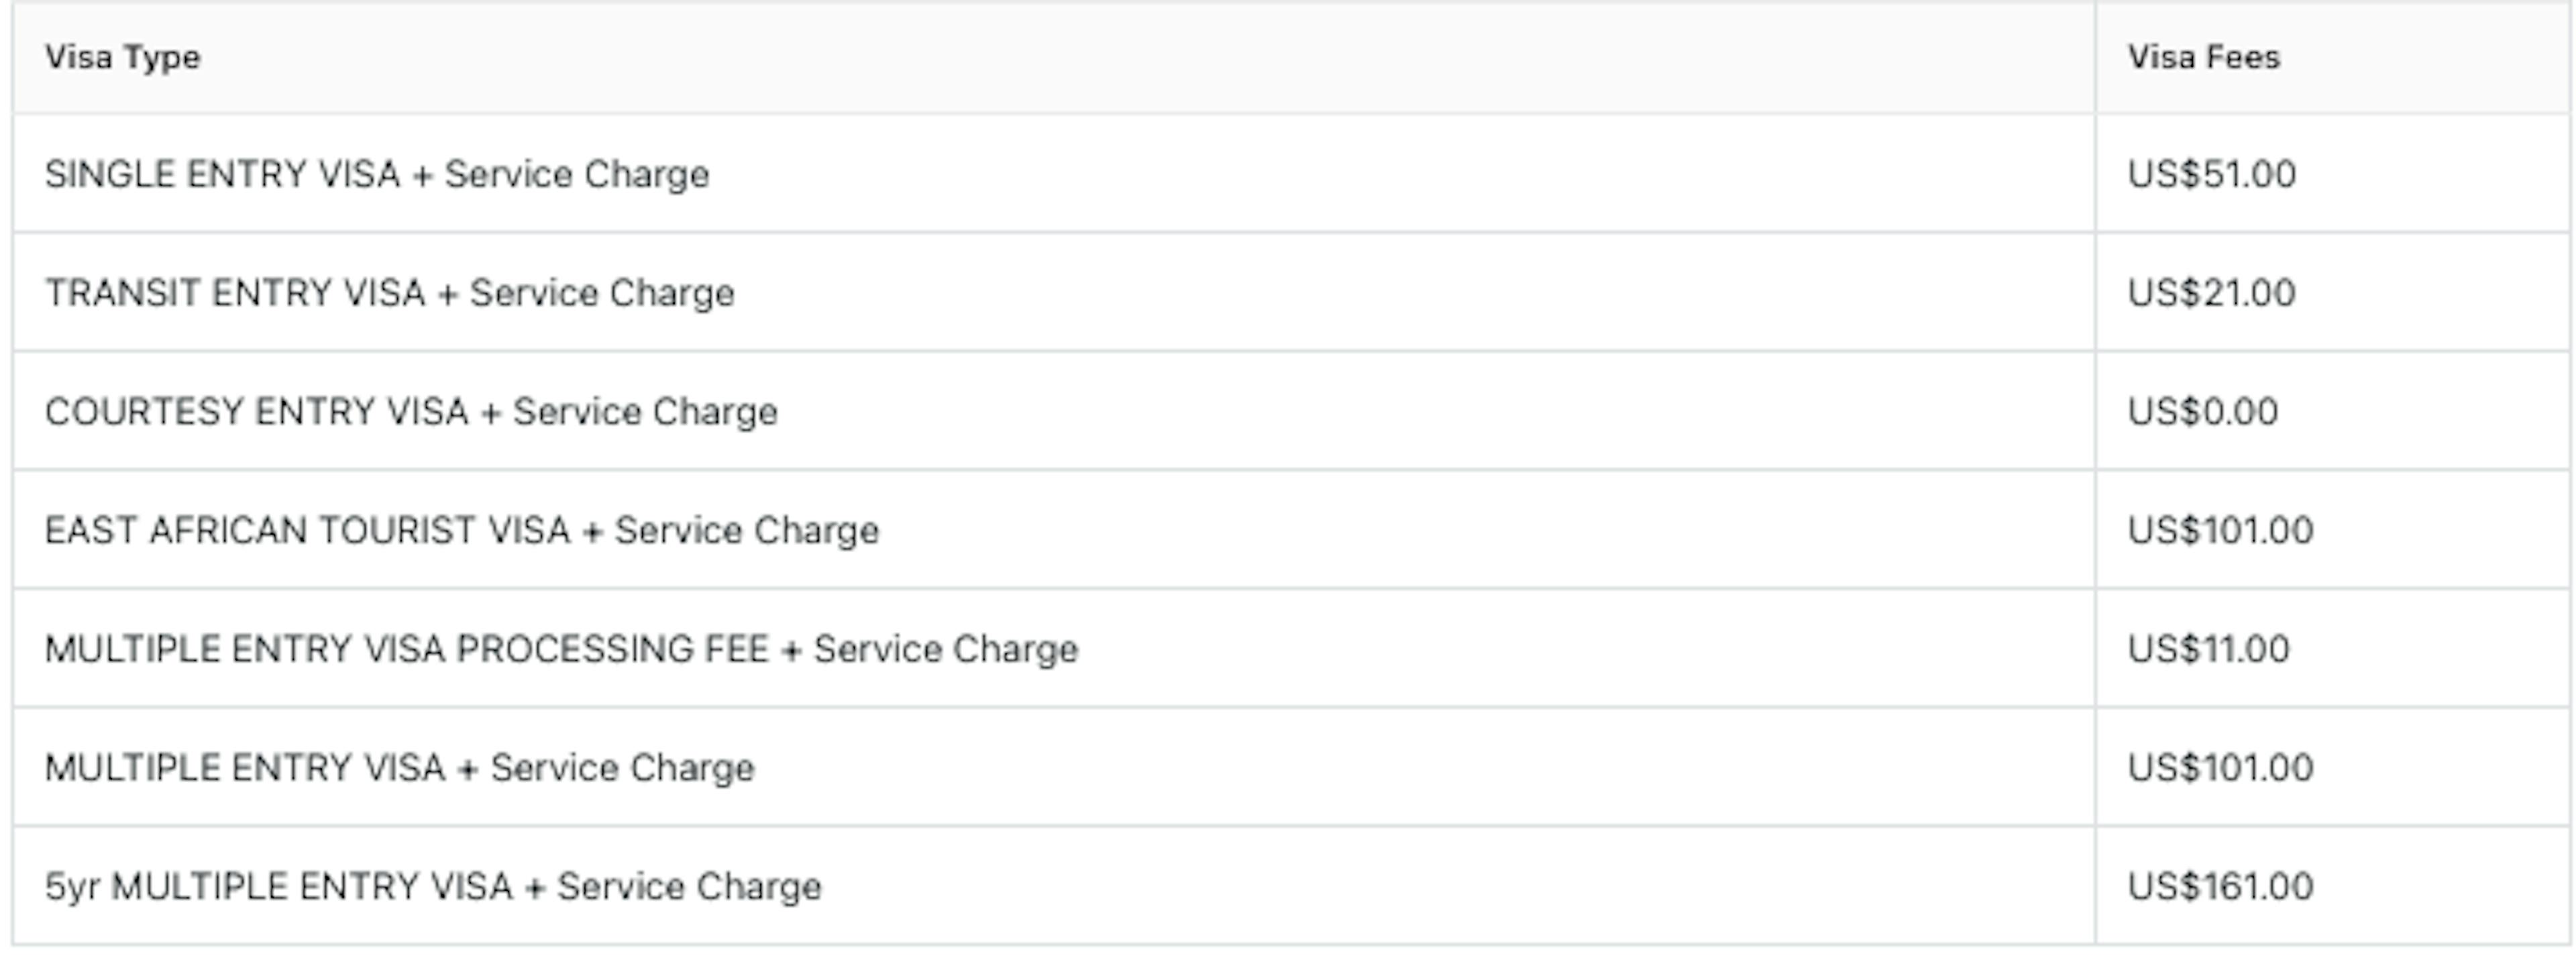Click Service Charge text in Courtesy row
This screenshot has height=968, width=2576.
645,412
